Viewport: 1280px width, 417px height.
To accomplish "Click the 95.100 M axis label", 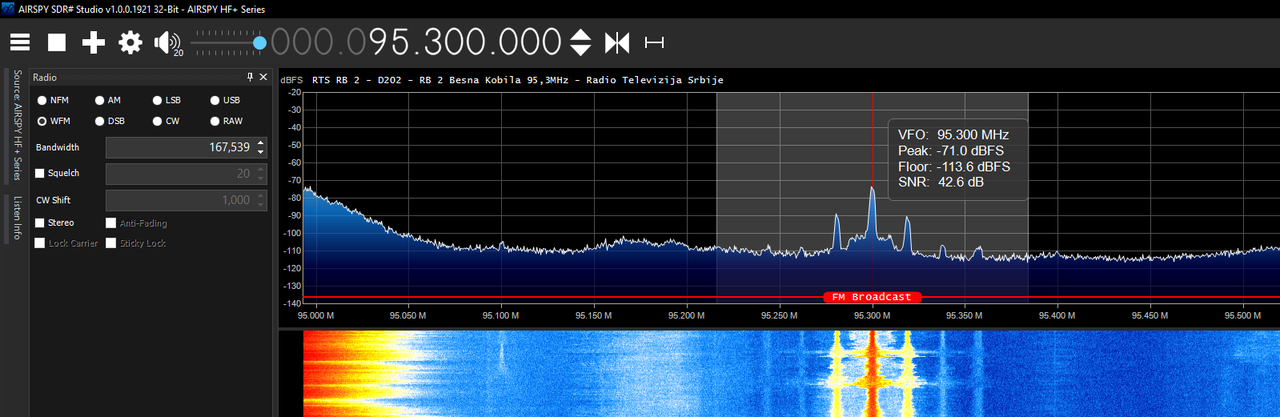I will point(501,315).
